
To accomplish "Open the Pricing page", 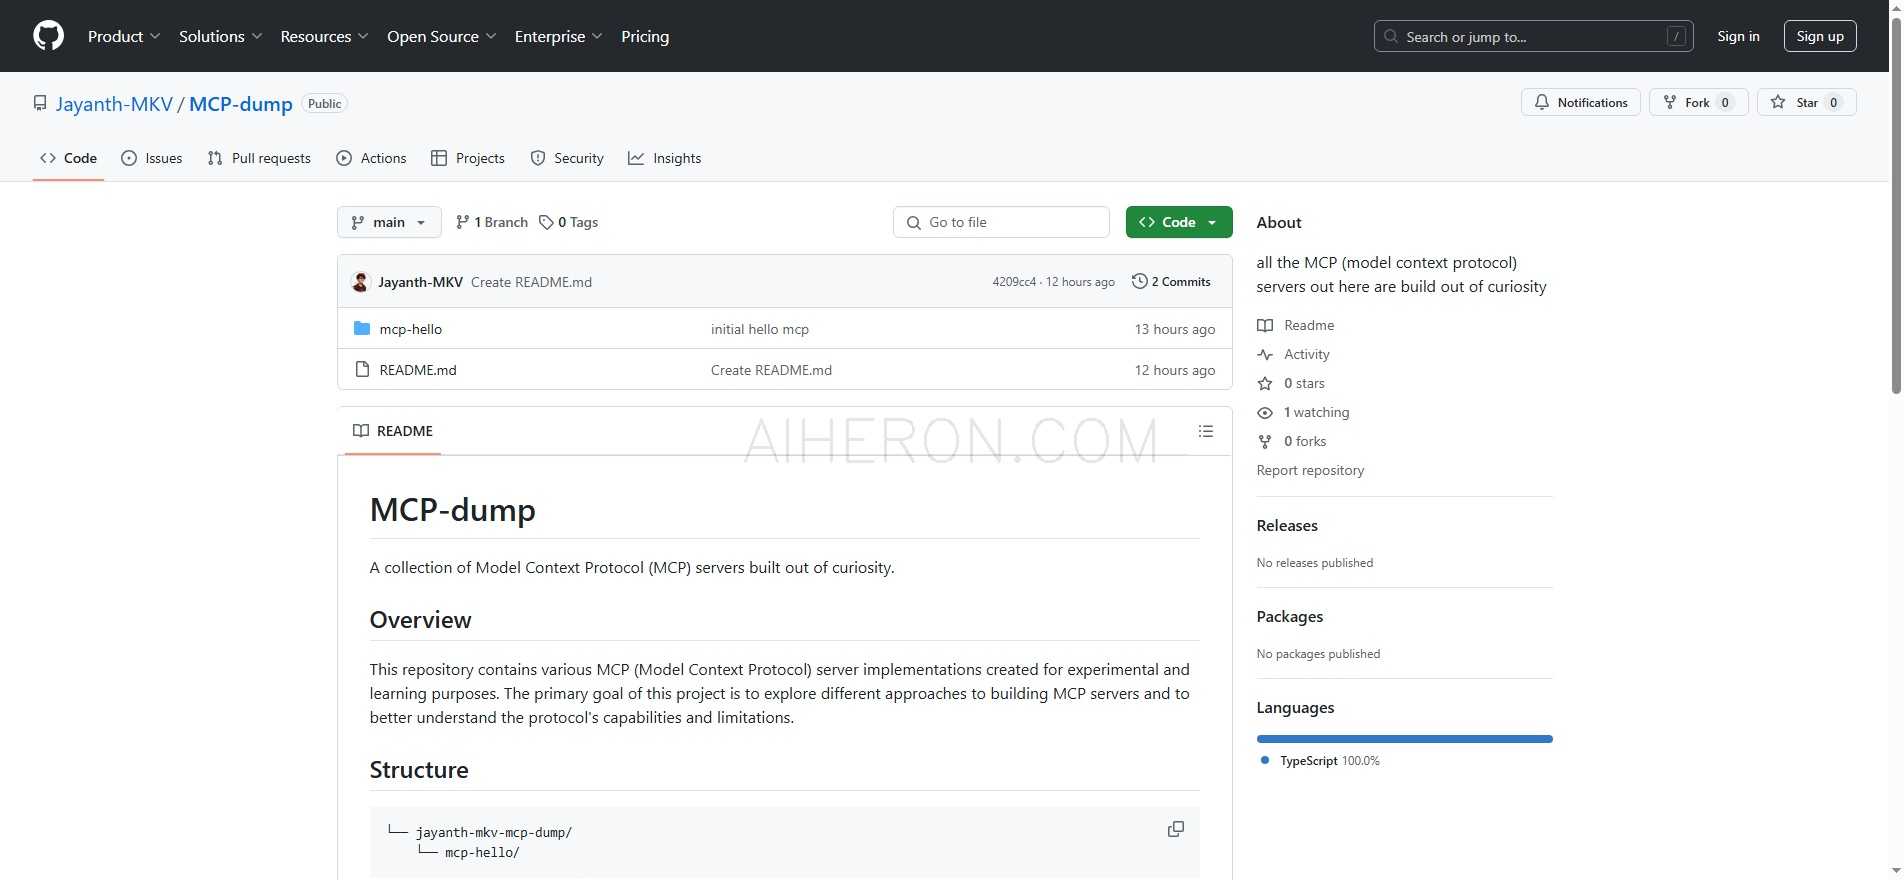I will tap(645, 36).
